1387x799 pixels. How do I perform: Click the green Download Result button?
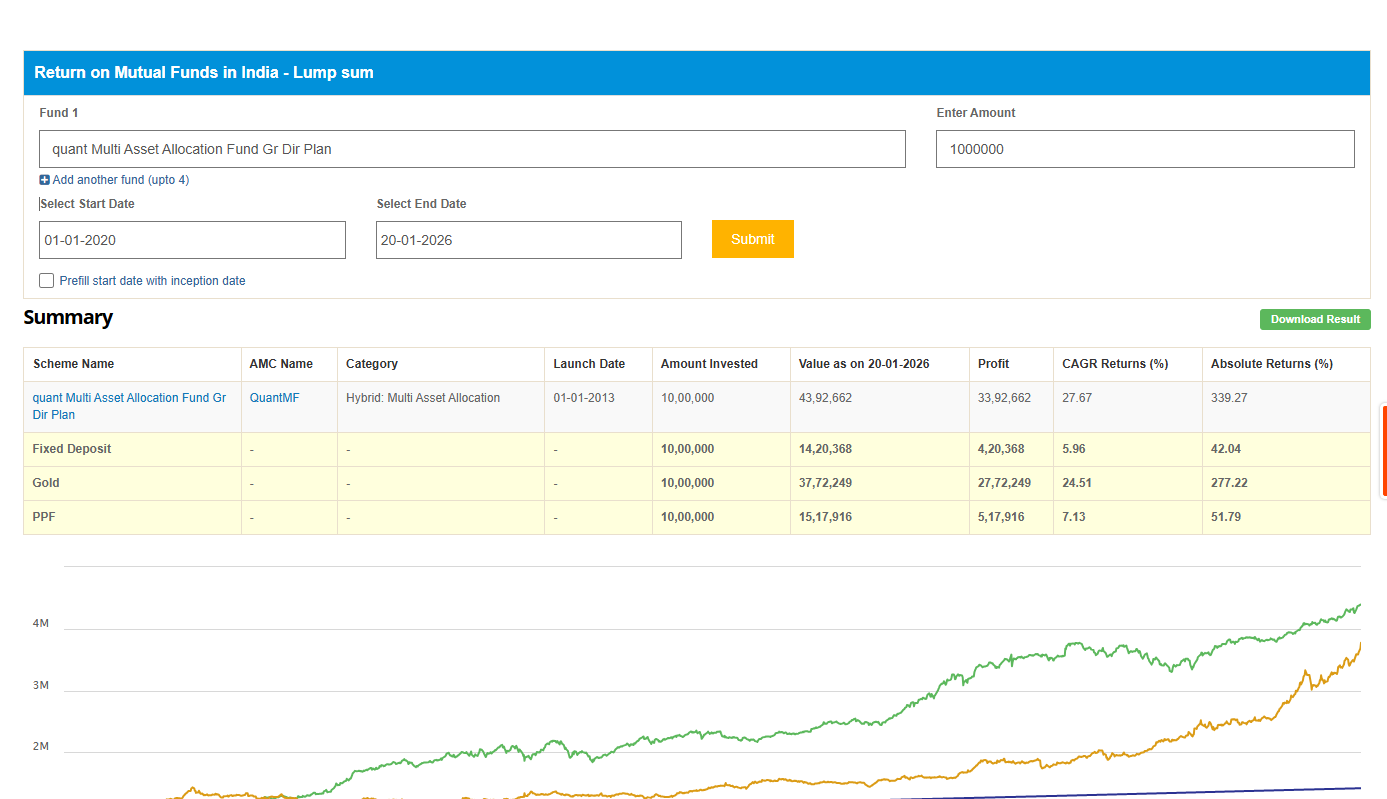click(1314, 320)
